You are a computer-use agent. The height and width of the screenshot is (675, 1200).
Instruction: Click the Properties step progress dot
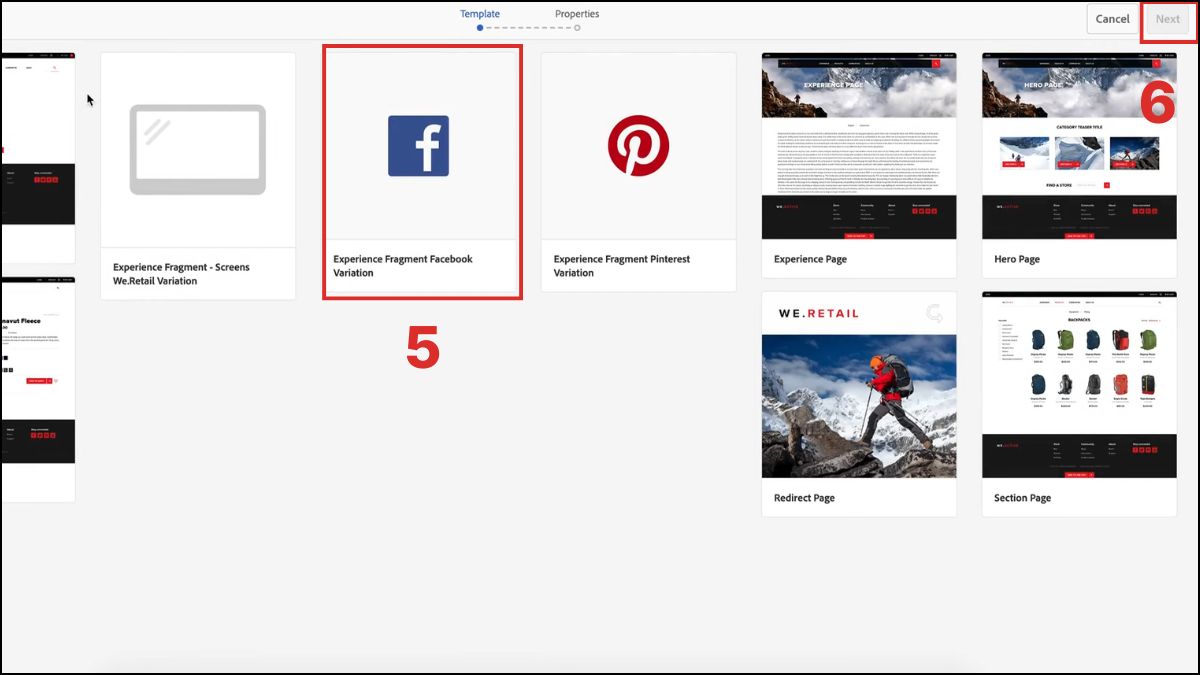(577, 28)
